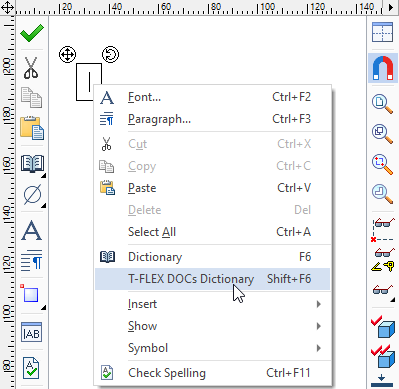
Task: Choose Check Spelling in context menu
Action: [213, 373]
